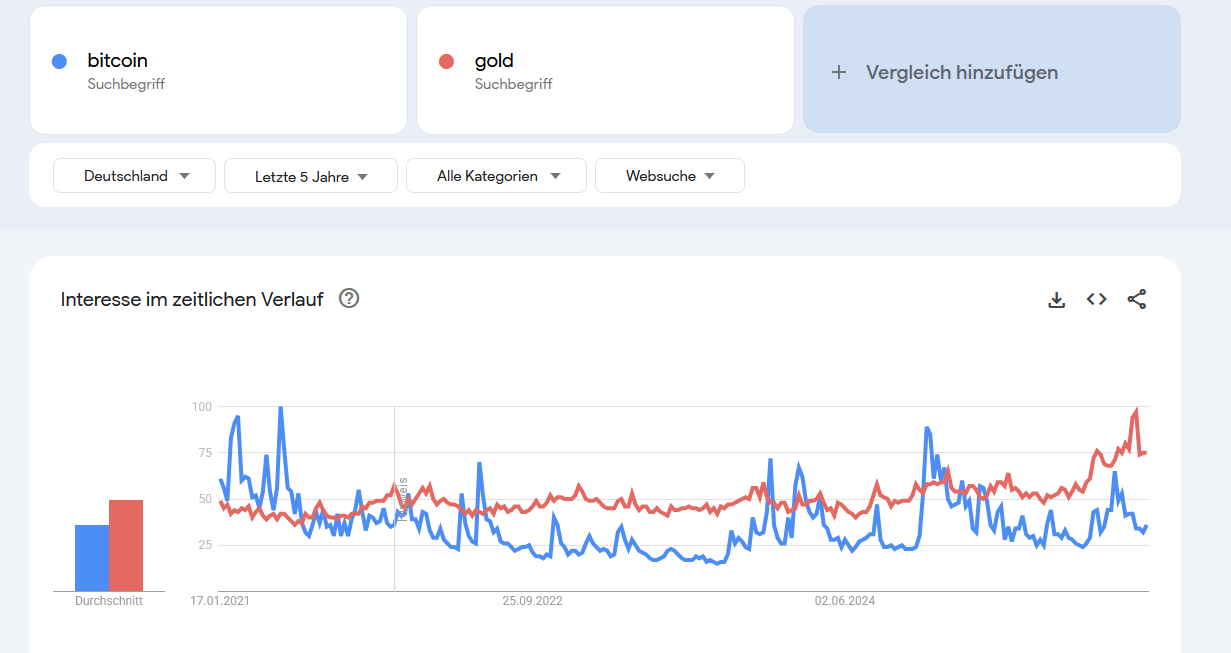Select the red gold average bar
The height and width of the screenshot is (653, 1231).
tap(126, 545)
